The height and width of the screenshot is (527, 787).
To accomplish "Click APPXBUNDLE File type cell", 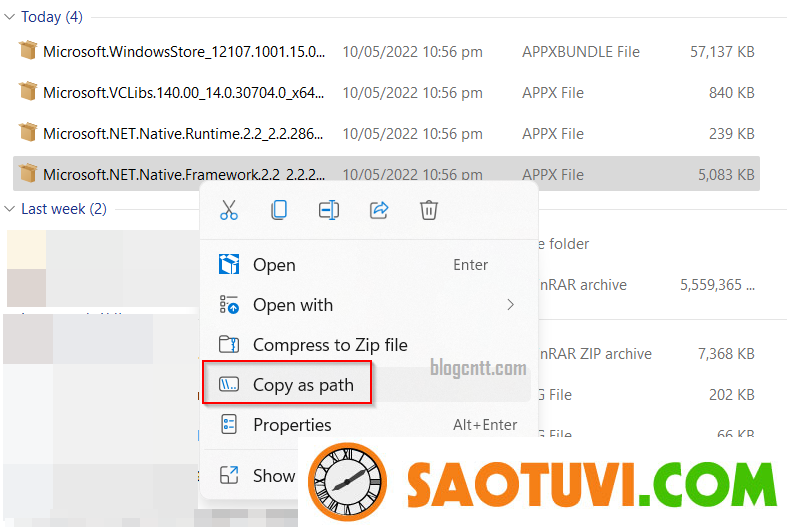I will pyautogui.click(x=581, y=52).
